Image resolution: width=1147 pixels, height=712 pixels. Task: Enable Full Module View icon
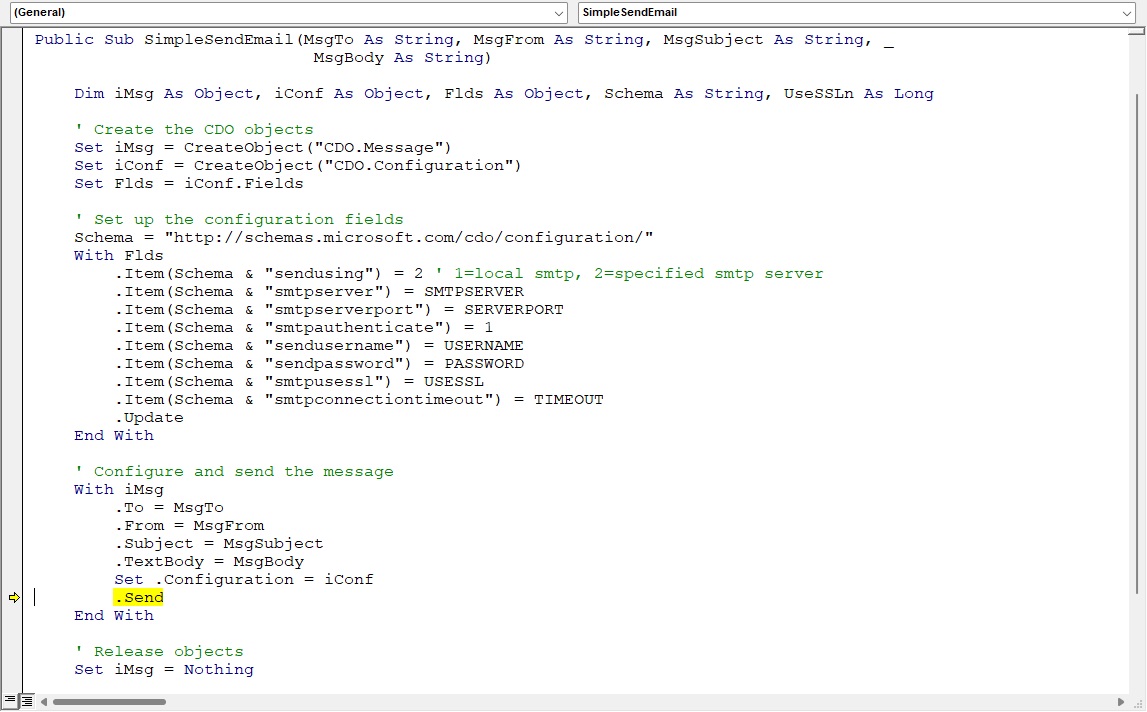(27, 701)
